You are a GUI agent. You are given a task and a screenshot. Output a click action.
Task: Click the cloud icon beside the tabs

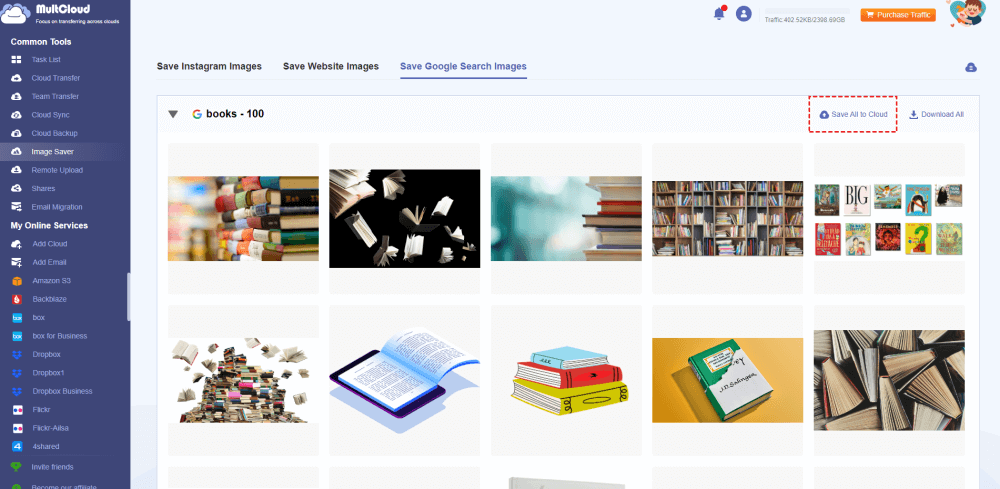pos(971,67)
